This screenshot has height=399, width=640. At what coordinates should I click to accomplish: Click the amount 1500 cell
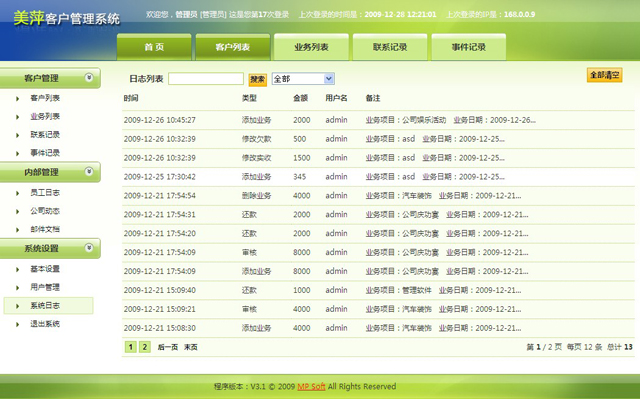pyautogui.click(x=302, y=158)
